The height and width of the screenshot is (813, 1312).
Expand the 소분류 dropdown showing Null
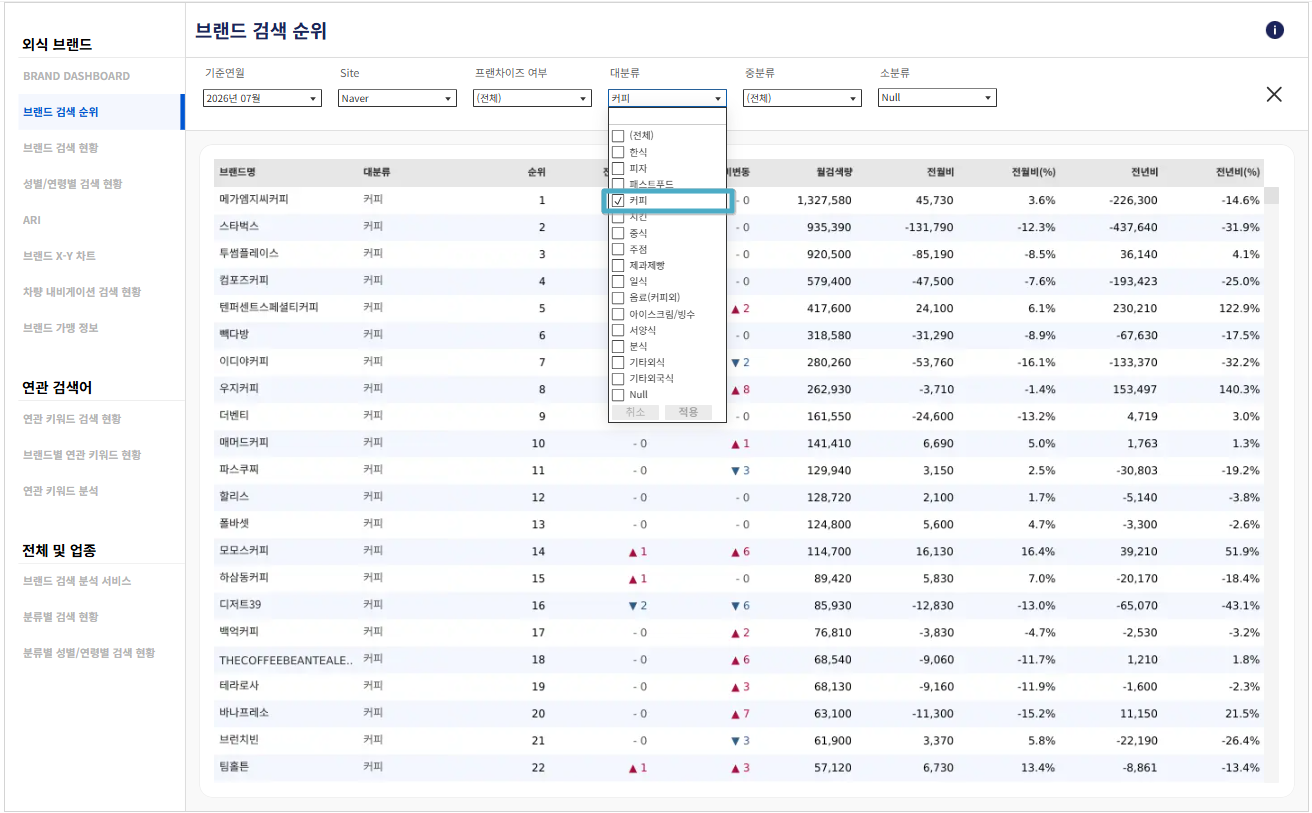tap(937, 98)
